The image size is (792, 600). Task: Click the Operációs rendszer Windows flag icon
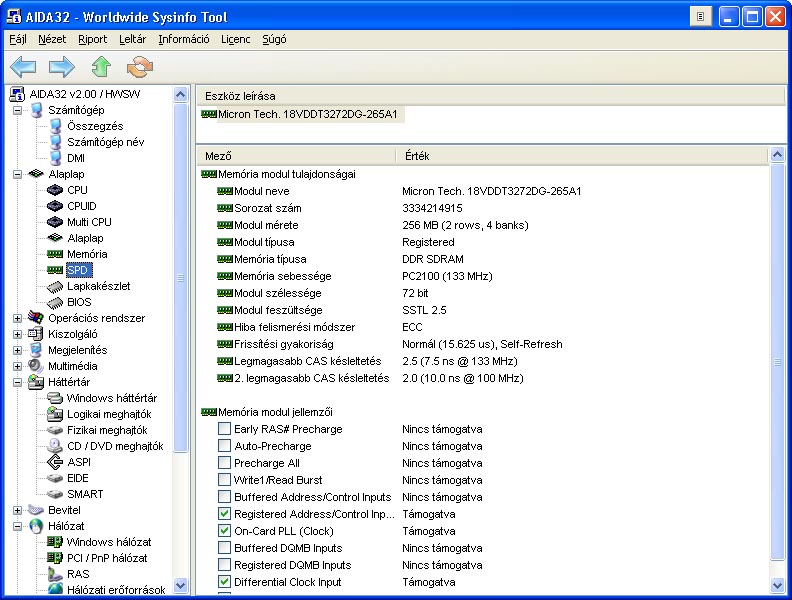pos(35,318)
